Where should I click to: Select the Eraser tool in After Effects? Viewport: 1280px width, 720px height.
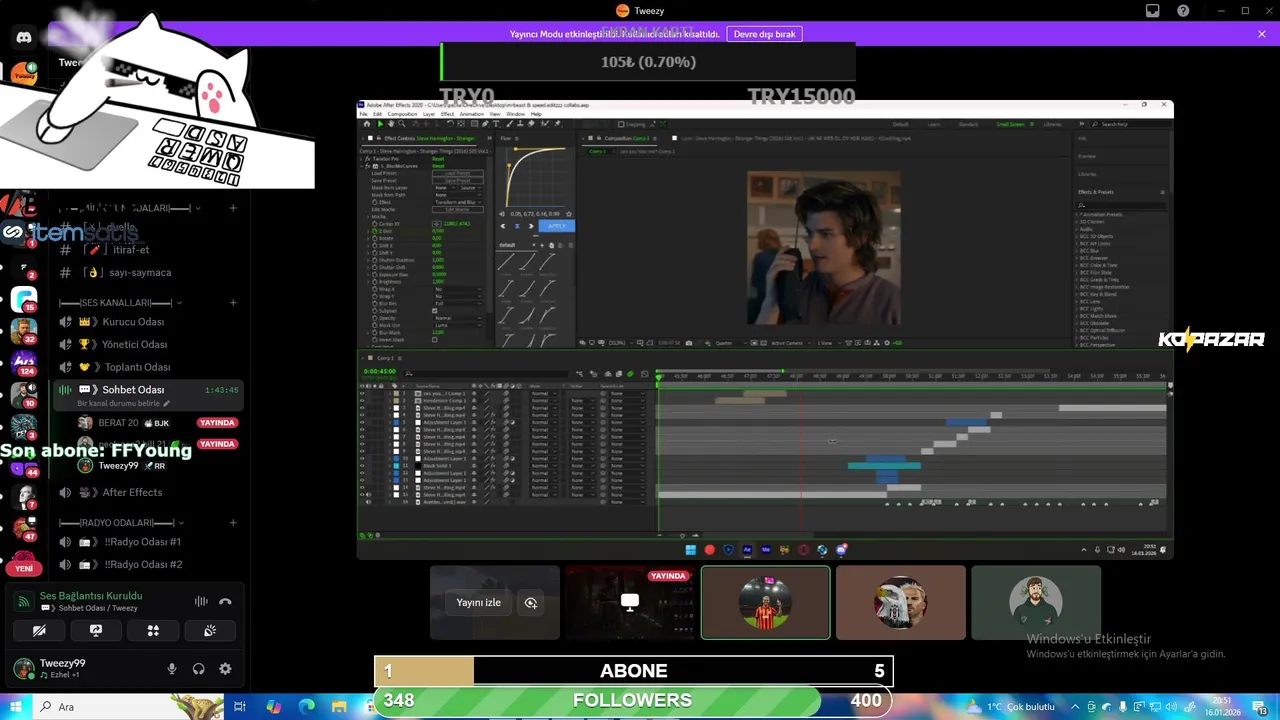coord(531,124)
